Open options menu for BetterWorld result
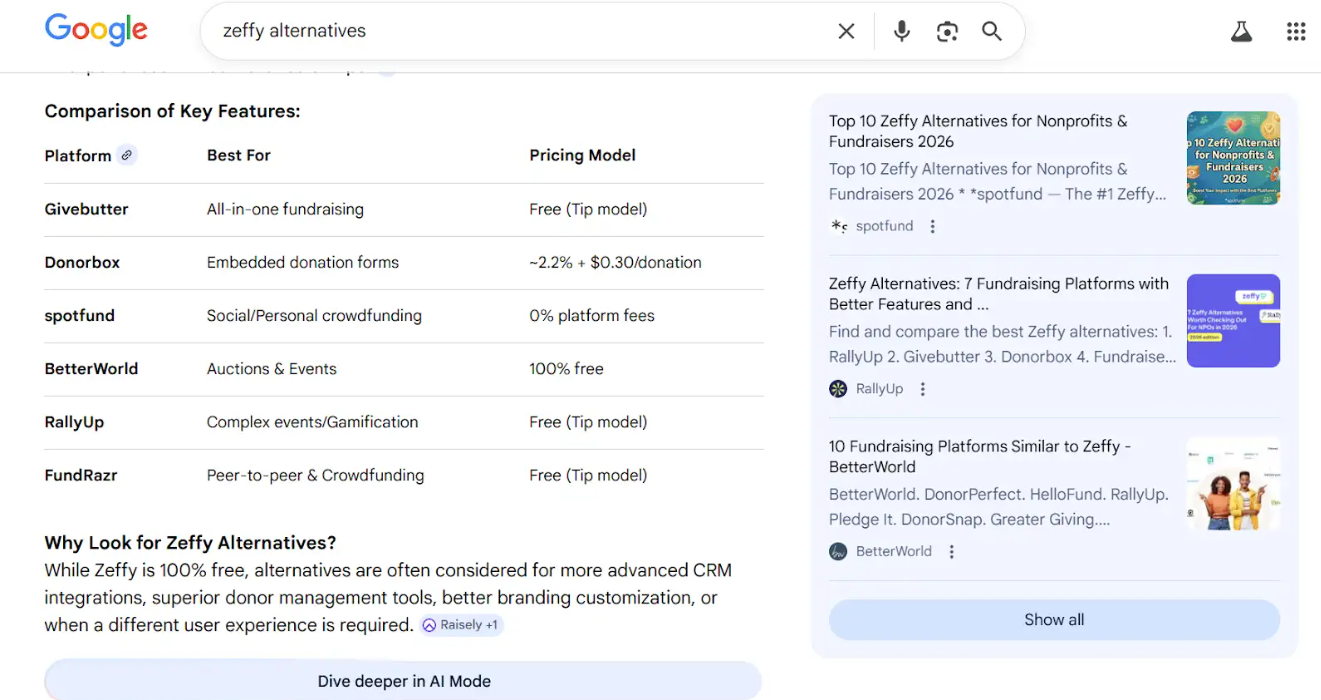The height and width of the screenshot is (700, 1321). click(952, 551)
